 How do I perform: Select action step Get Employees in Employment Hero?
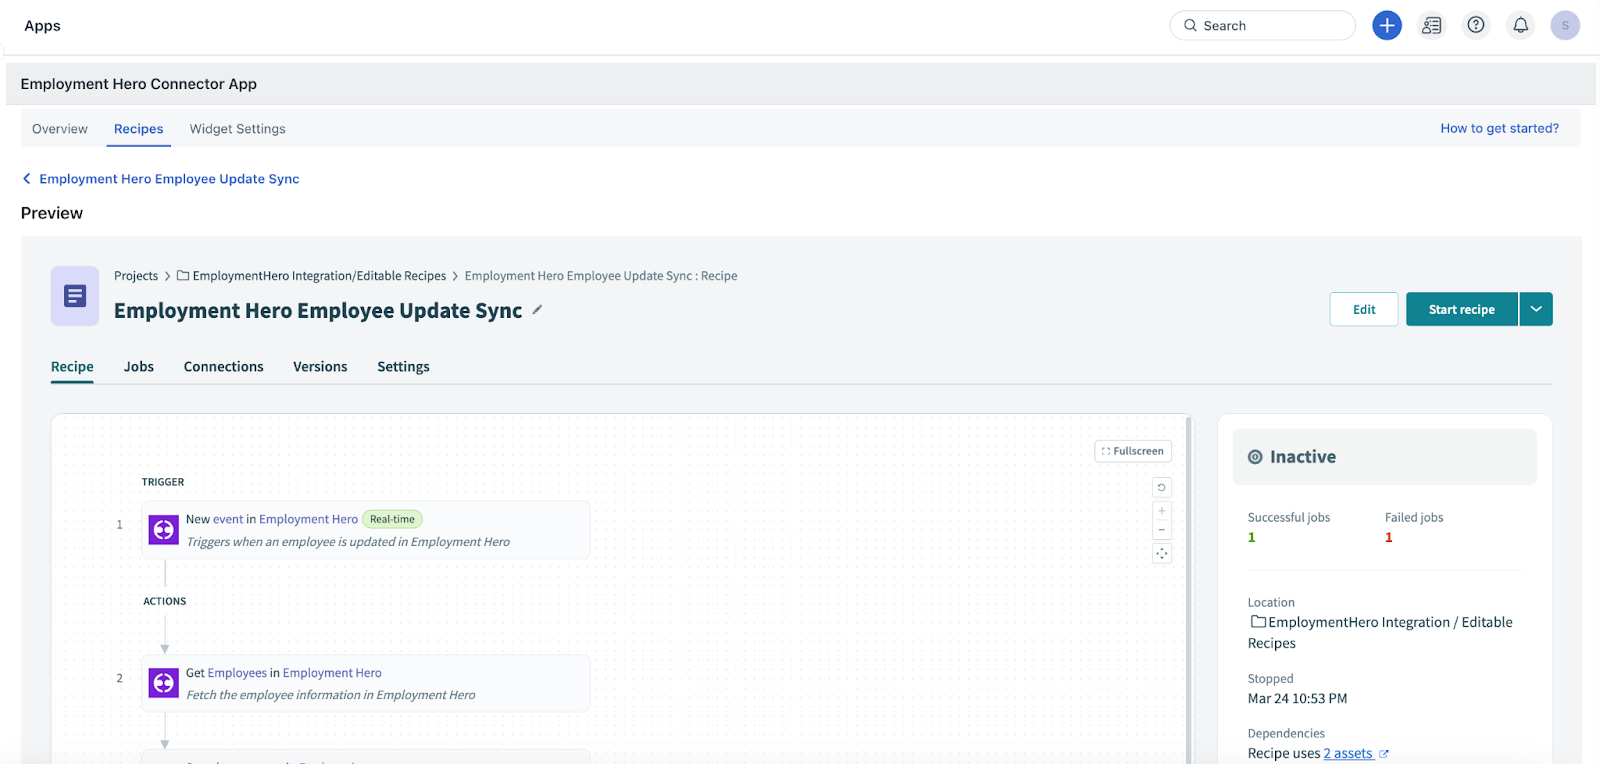(366, 683)
